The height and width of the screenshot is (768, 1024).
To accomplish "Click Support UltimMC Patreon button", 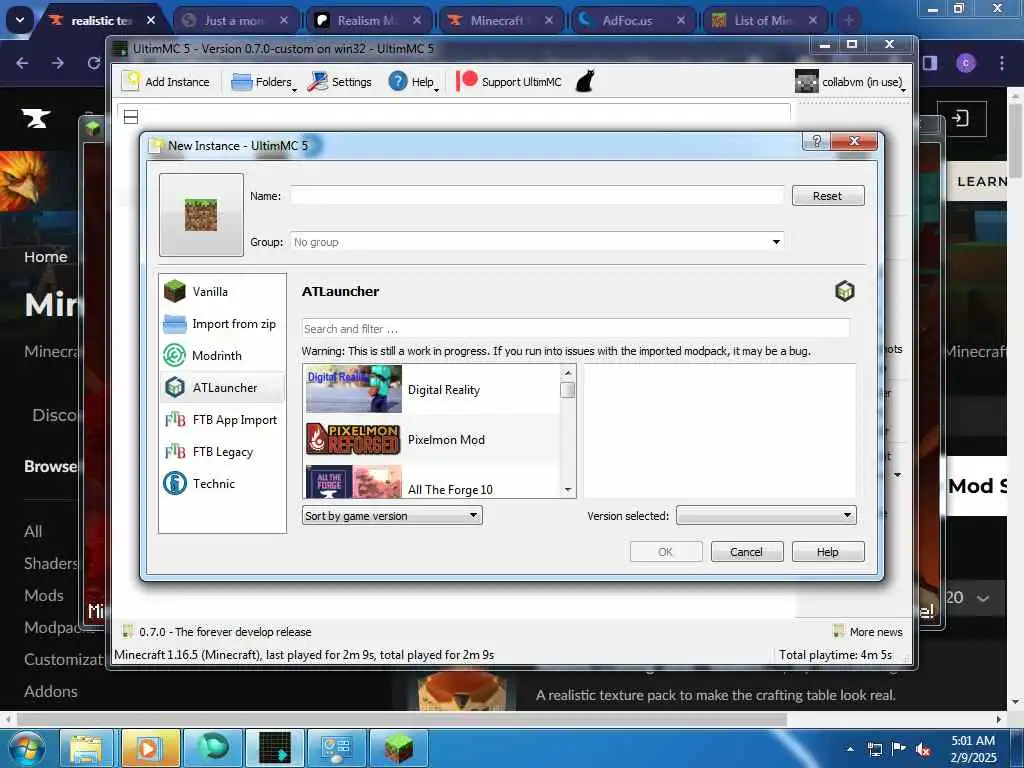I will (x=509, y=82).
